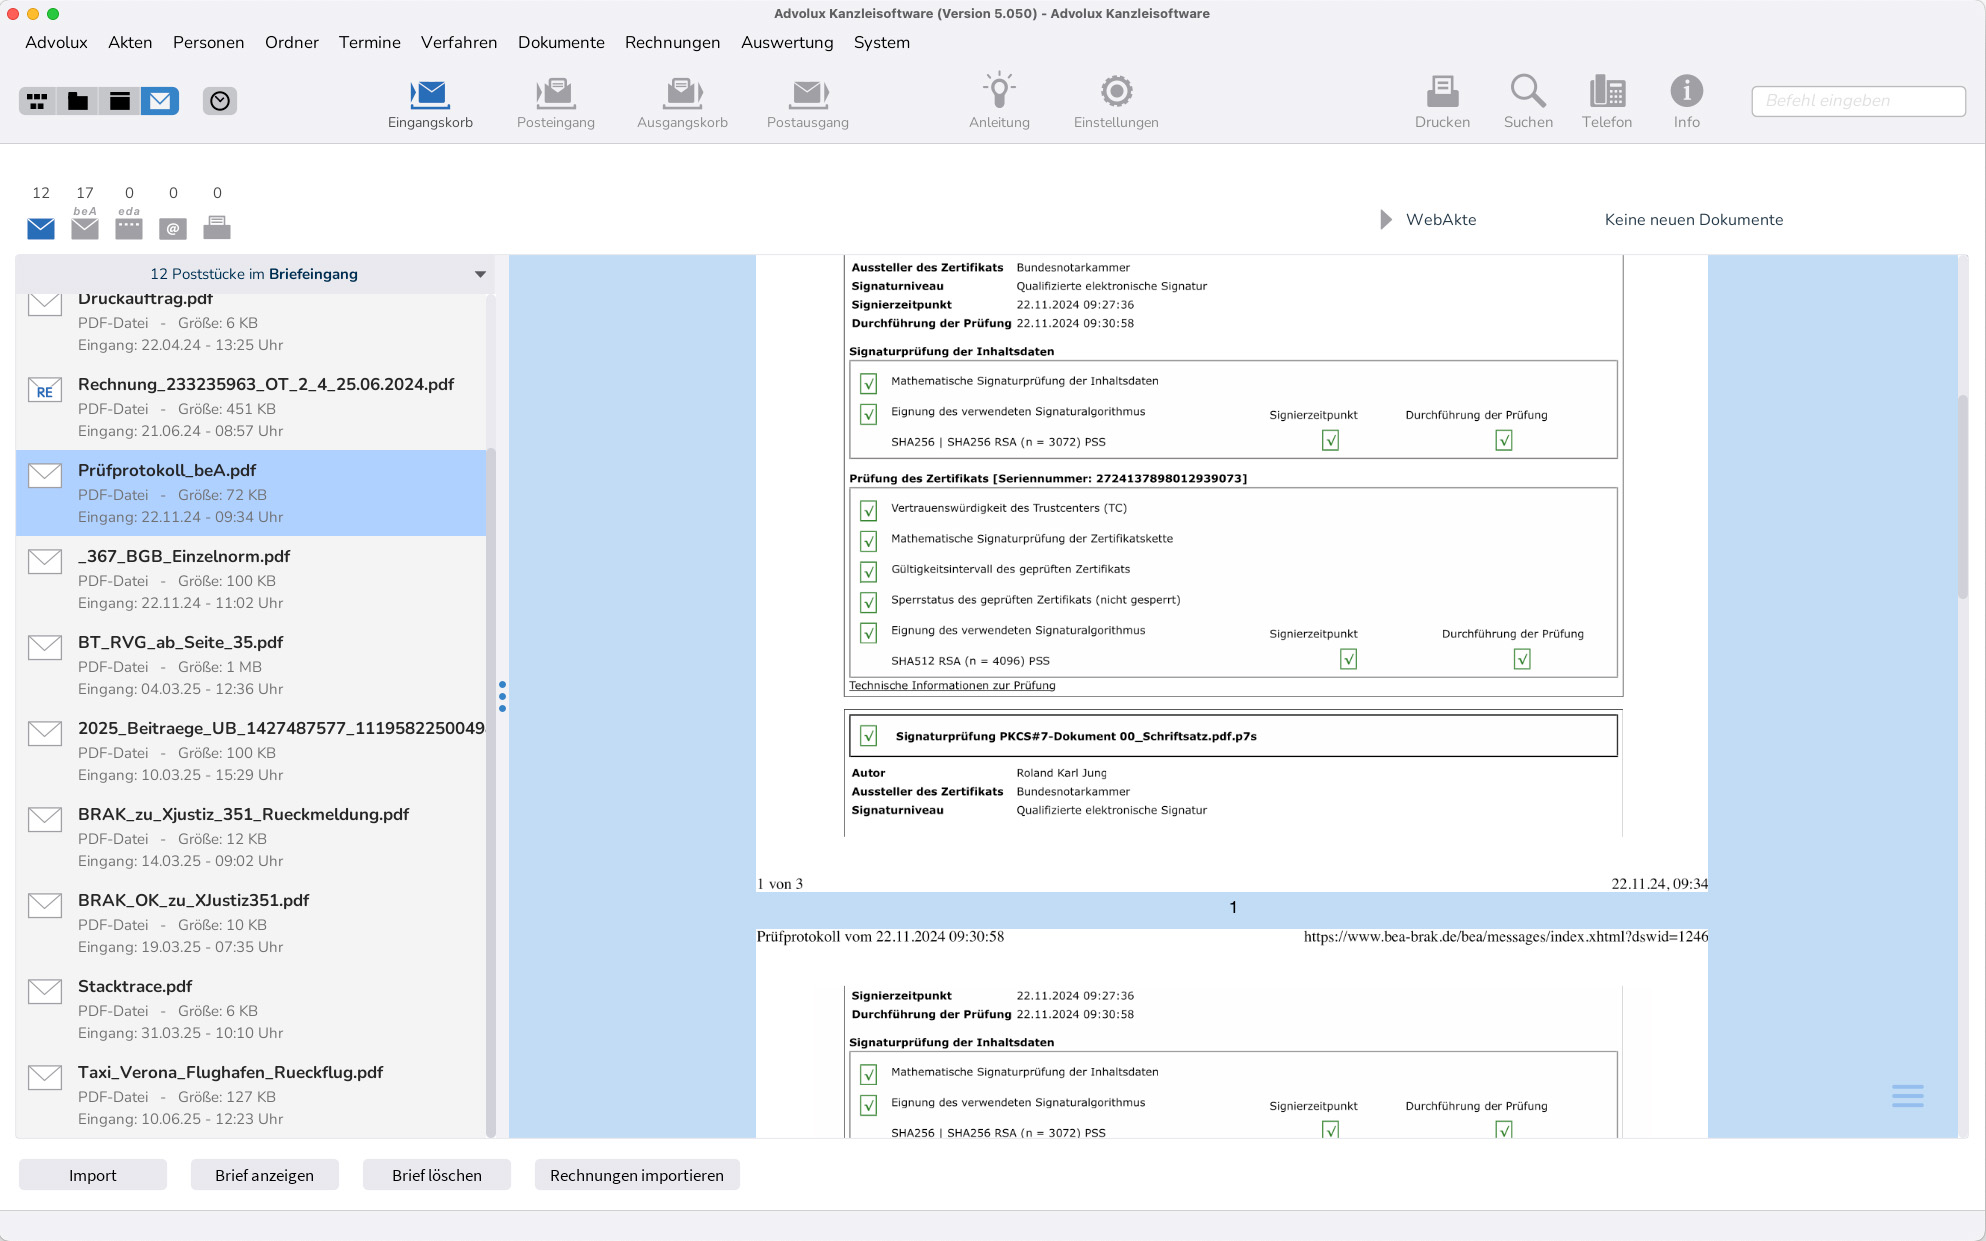Click page number 1 separator bar
Screen dimensions: 1986x1241
(x=1232, y=907)
